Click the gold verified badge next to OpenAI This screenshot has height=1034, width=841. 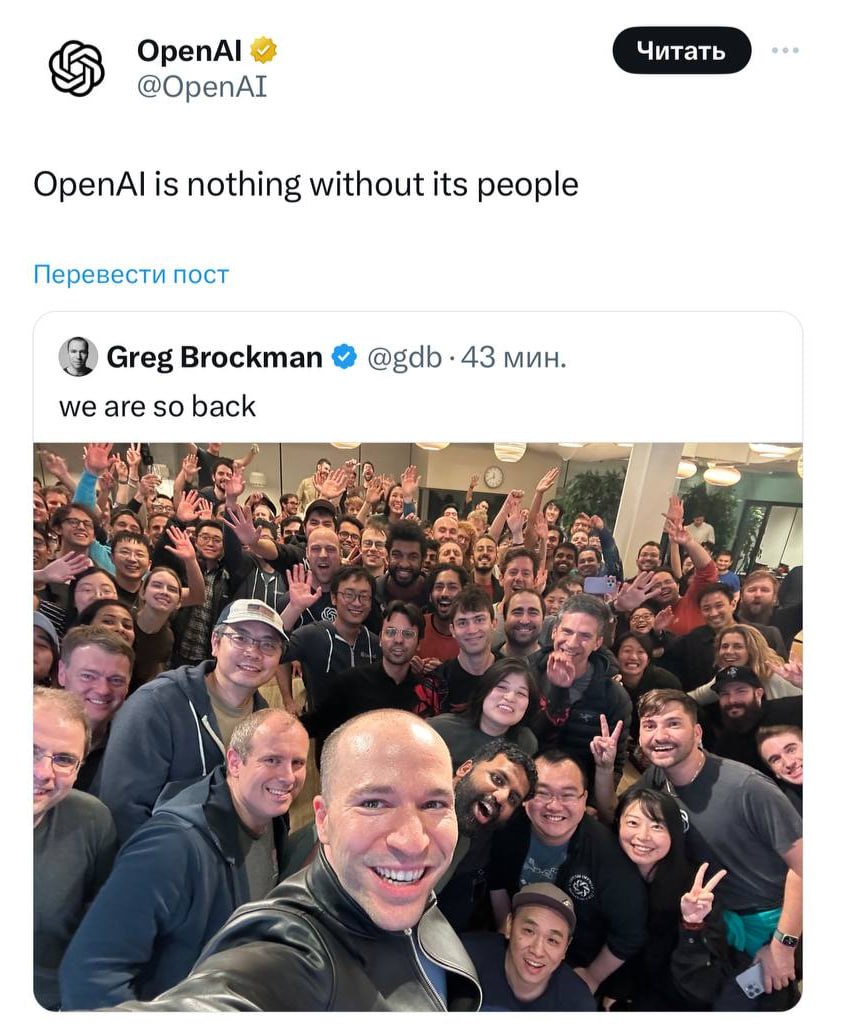click(x=263, y=51)
